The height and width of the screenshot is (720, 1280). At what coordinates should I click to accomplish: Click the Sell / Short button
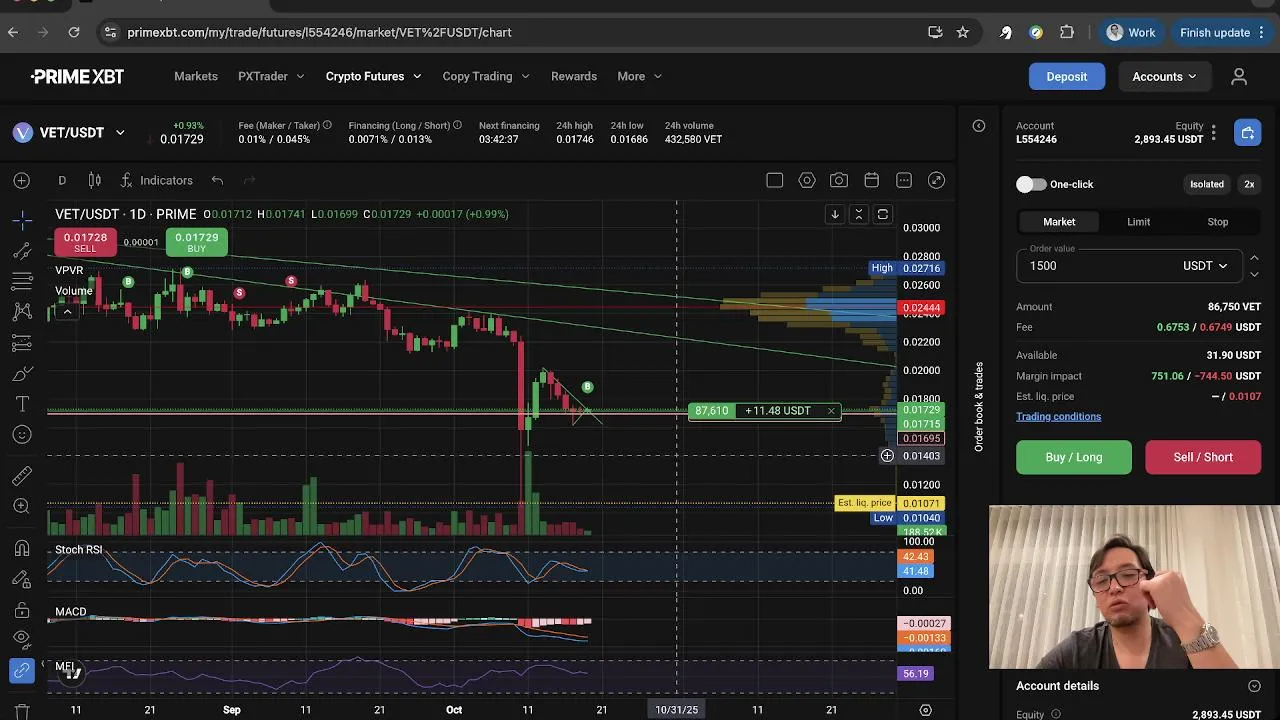point(1203,457)
